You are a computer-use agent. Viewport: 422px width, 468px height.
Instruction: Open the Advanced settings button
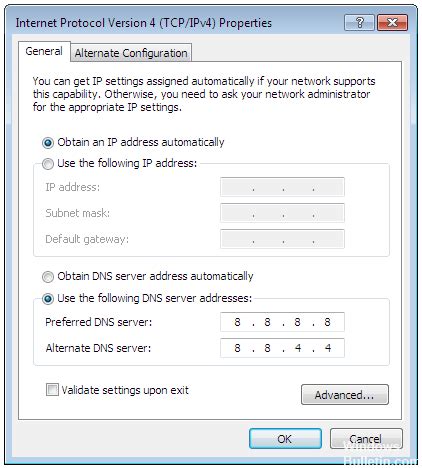point(345,395)
